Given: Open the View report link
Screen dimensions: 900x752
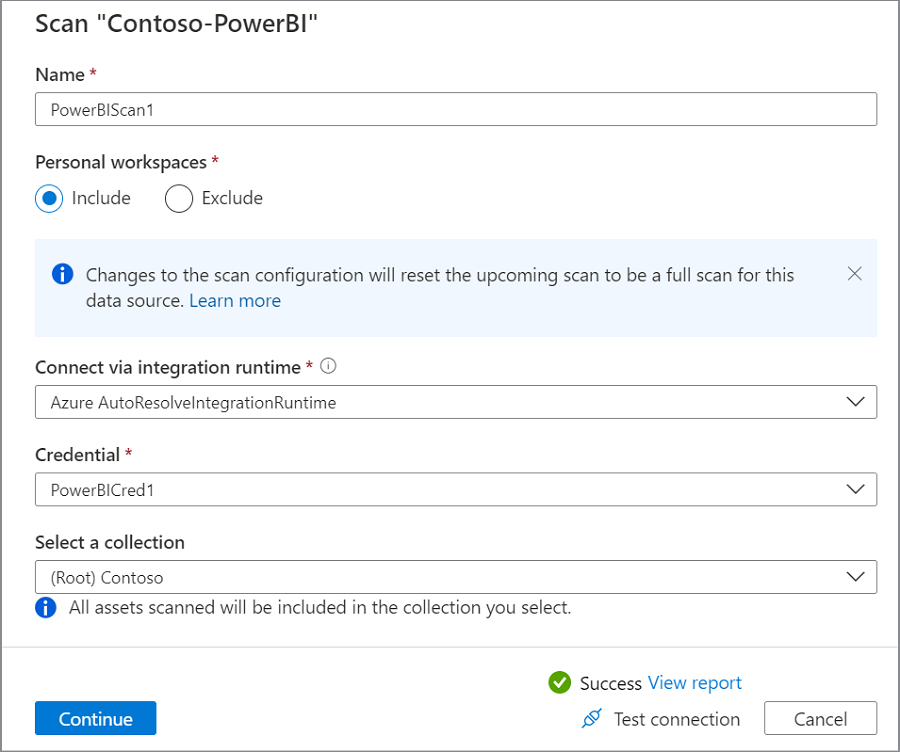Looking at the screenshot, I should (x=695, y=683).
